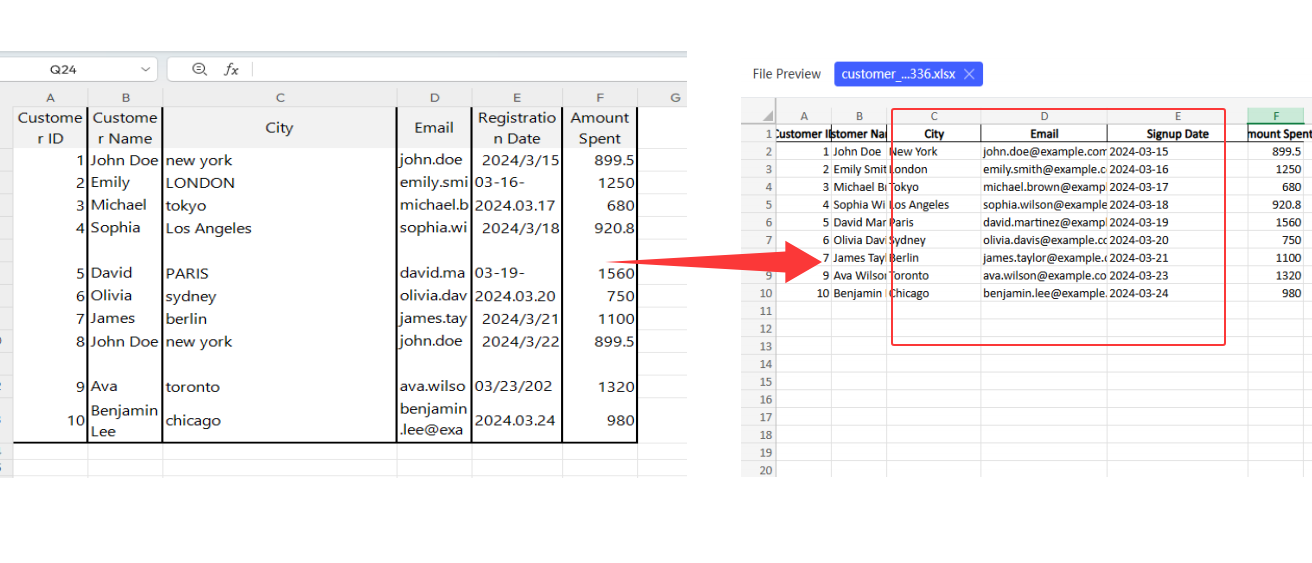Close the customer_...336.xlsx preview tab

click(969, 74)
